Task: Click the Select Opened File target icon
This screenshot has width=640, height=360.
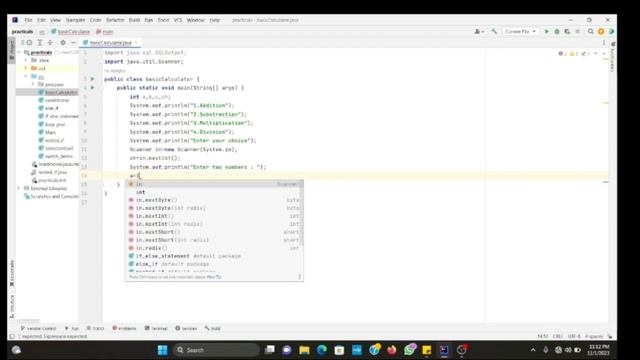Action: [x=29, y=42]
